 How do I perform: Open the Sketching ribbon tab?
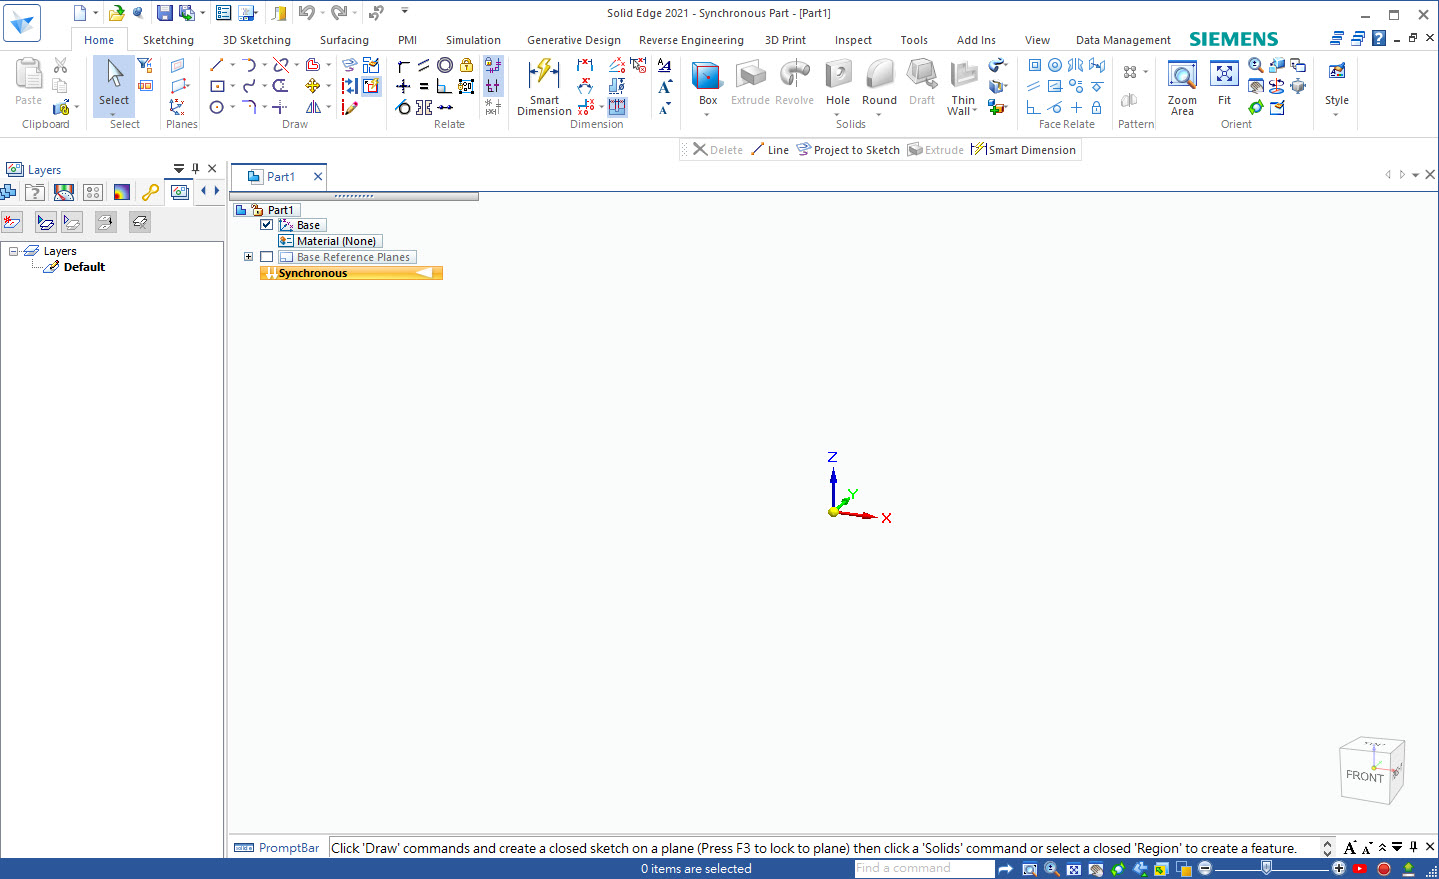(x=168, y=40)
